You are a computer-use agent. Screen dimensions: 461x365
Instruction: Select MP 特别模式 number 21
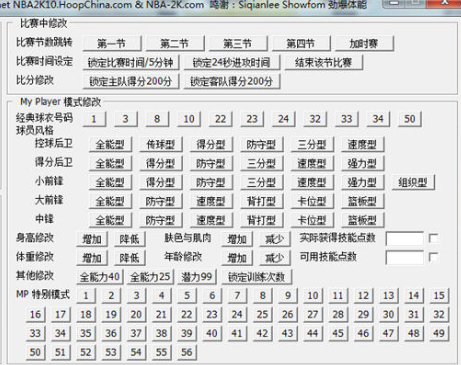(162, 315)
